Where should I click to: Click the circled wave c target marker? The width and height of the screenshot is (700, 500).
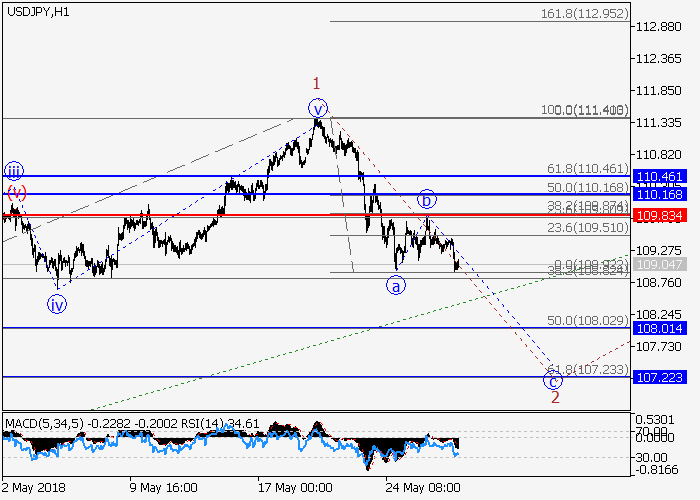[x=552, y=379]
